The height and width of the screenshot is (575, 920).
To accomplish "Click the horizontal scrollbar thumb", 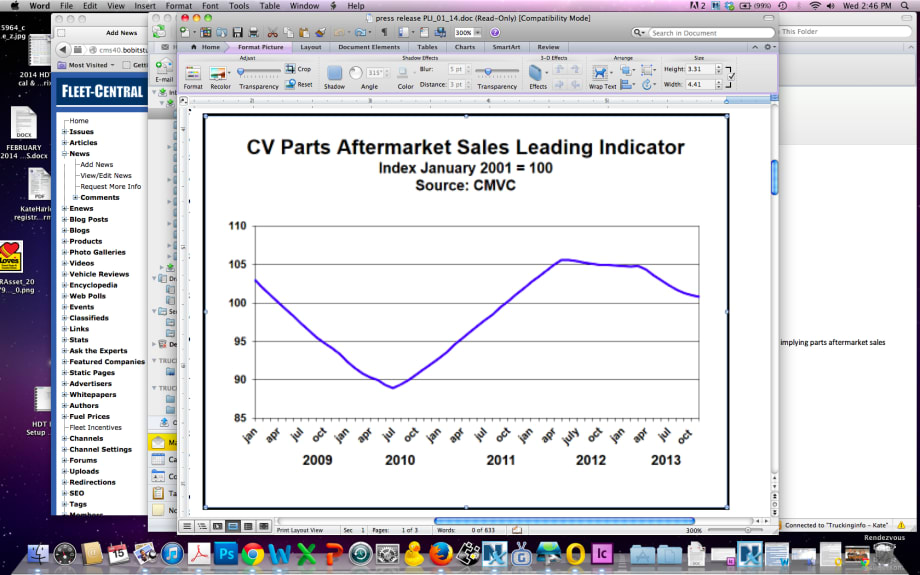I will pyautogui.click(x=564, y=521).
